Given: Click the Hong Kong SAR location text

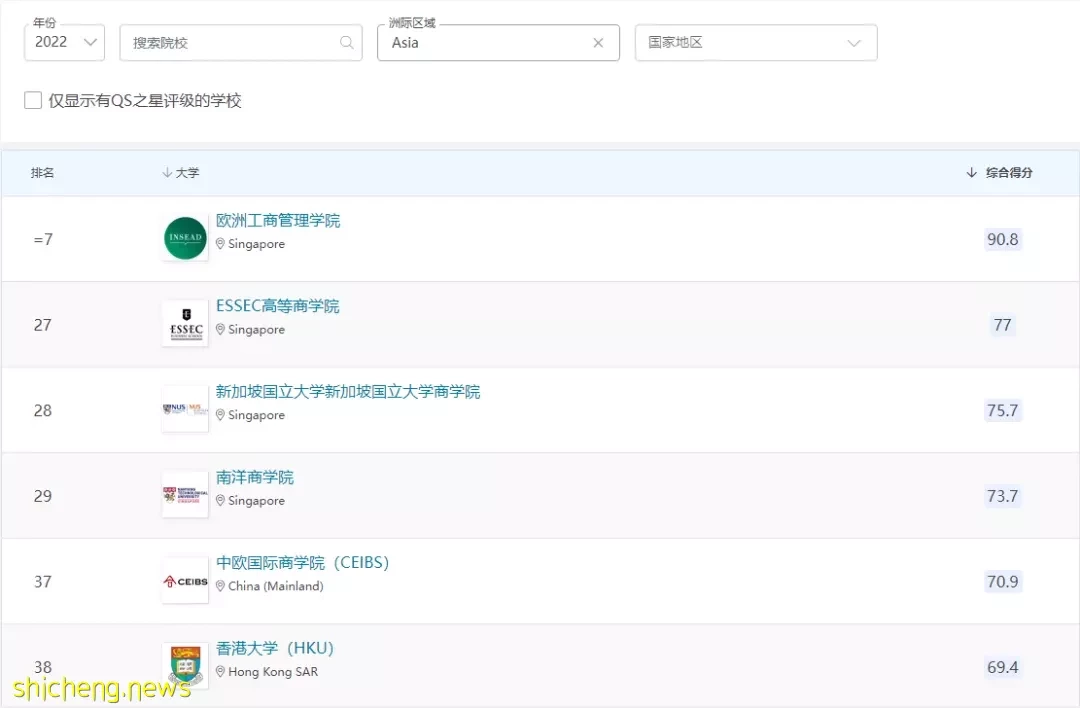Looking at the screenshot, I should [x=273, y=671].
